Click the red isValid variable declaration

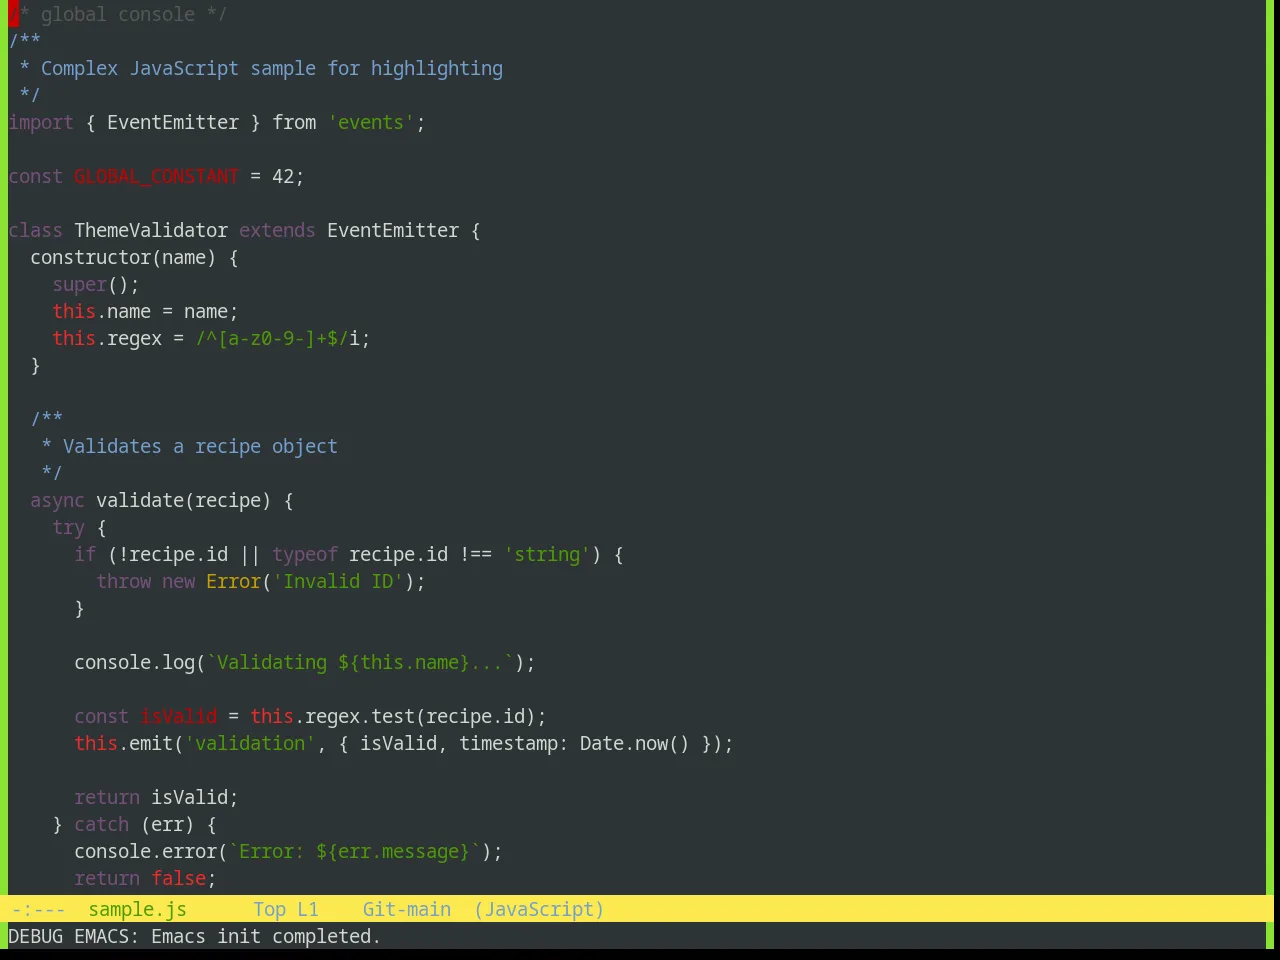pyautogui.click(x=178, y=716)
